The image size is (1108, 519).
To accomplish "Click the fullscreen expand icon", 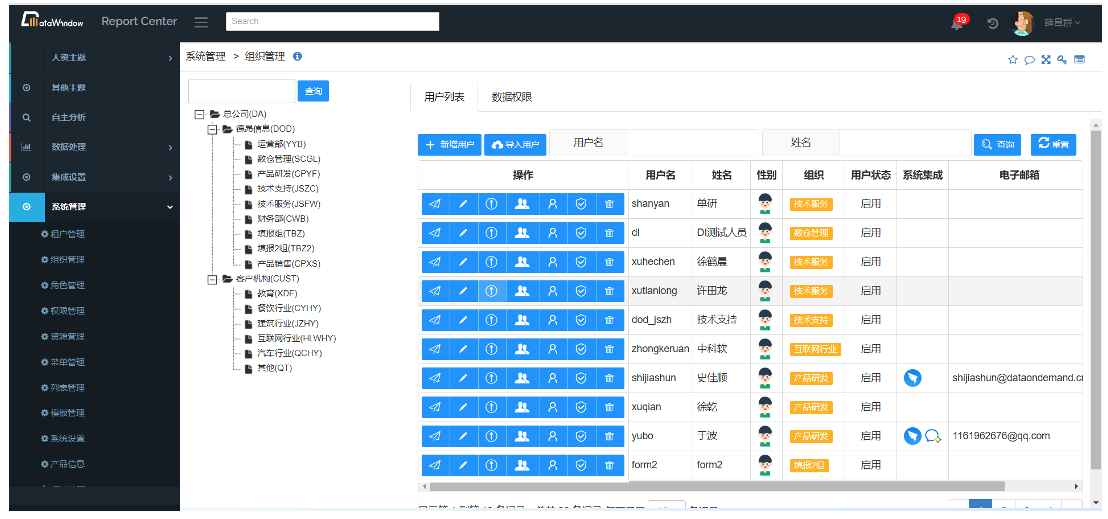I will (1046, 60).
